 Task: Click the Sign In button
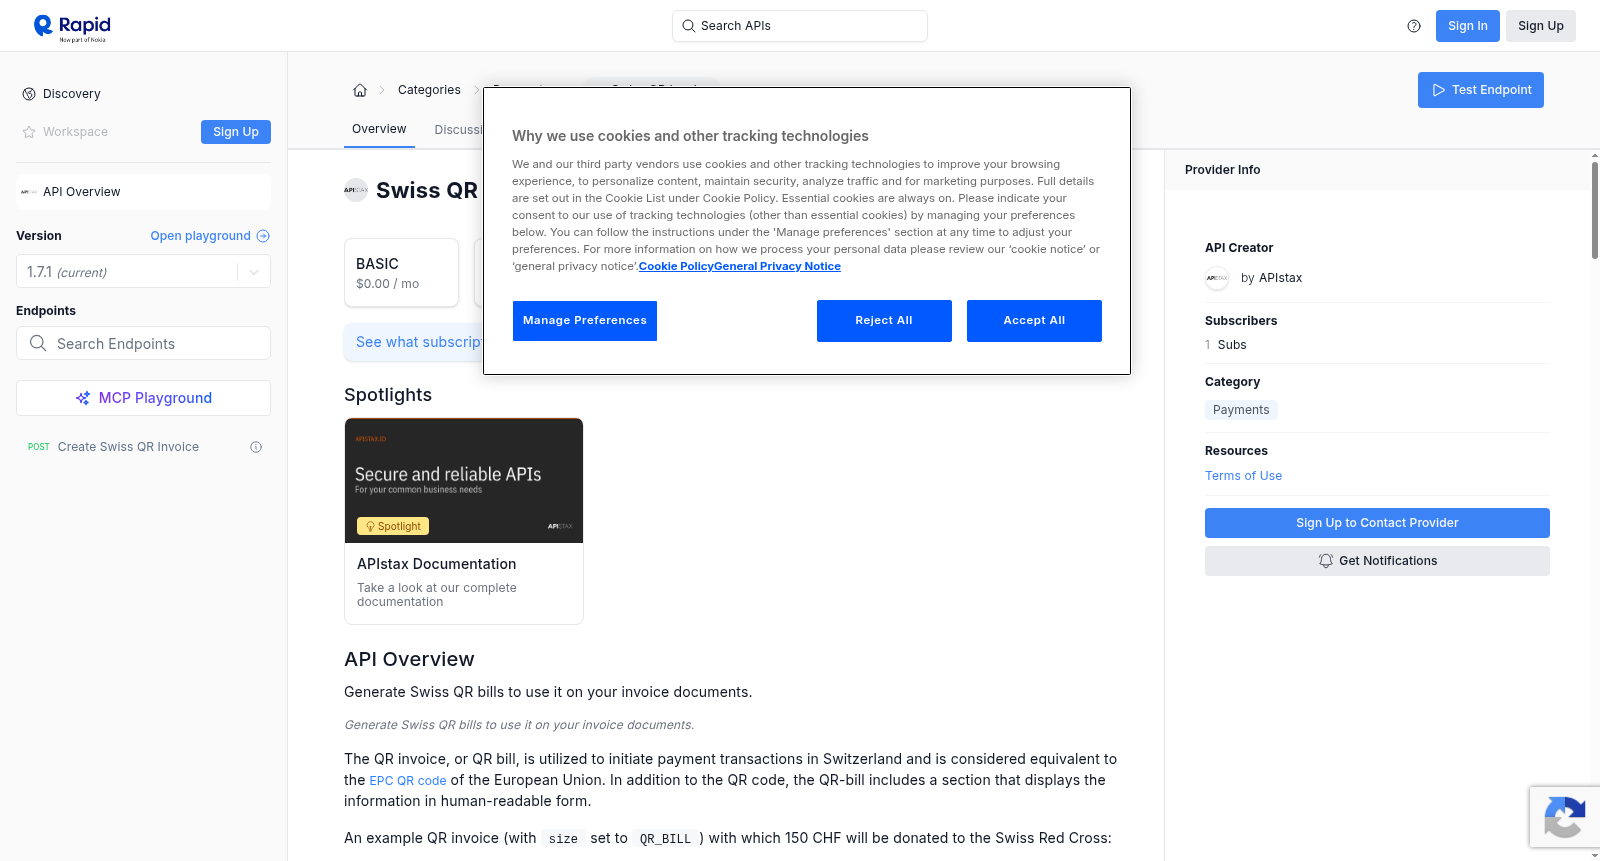pyautogui.click(x=1468, y=26)
